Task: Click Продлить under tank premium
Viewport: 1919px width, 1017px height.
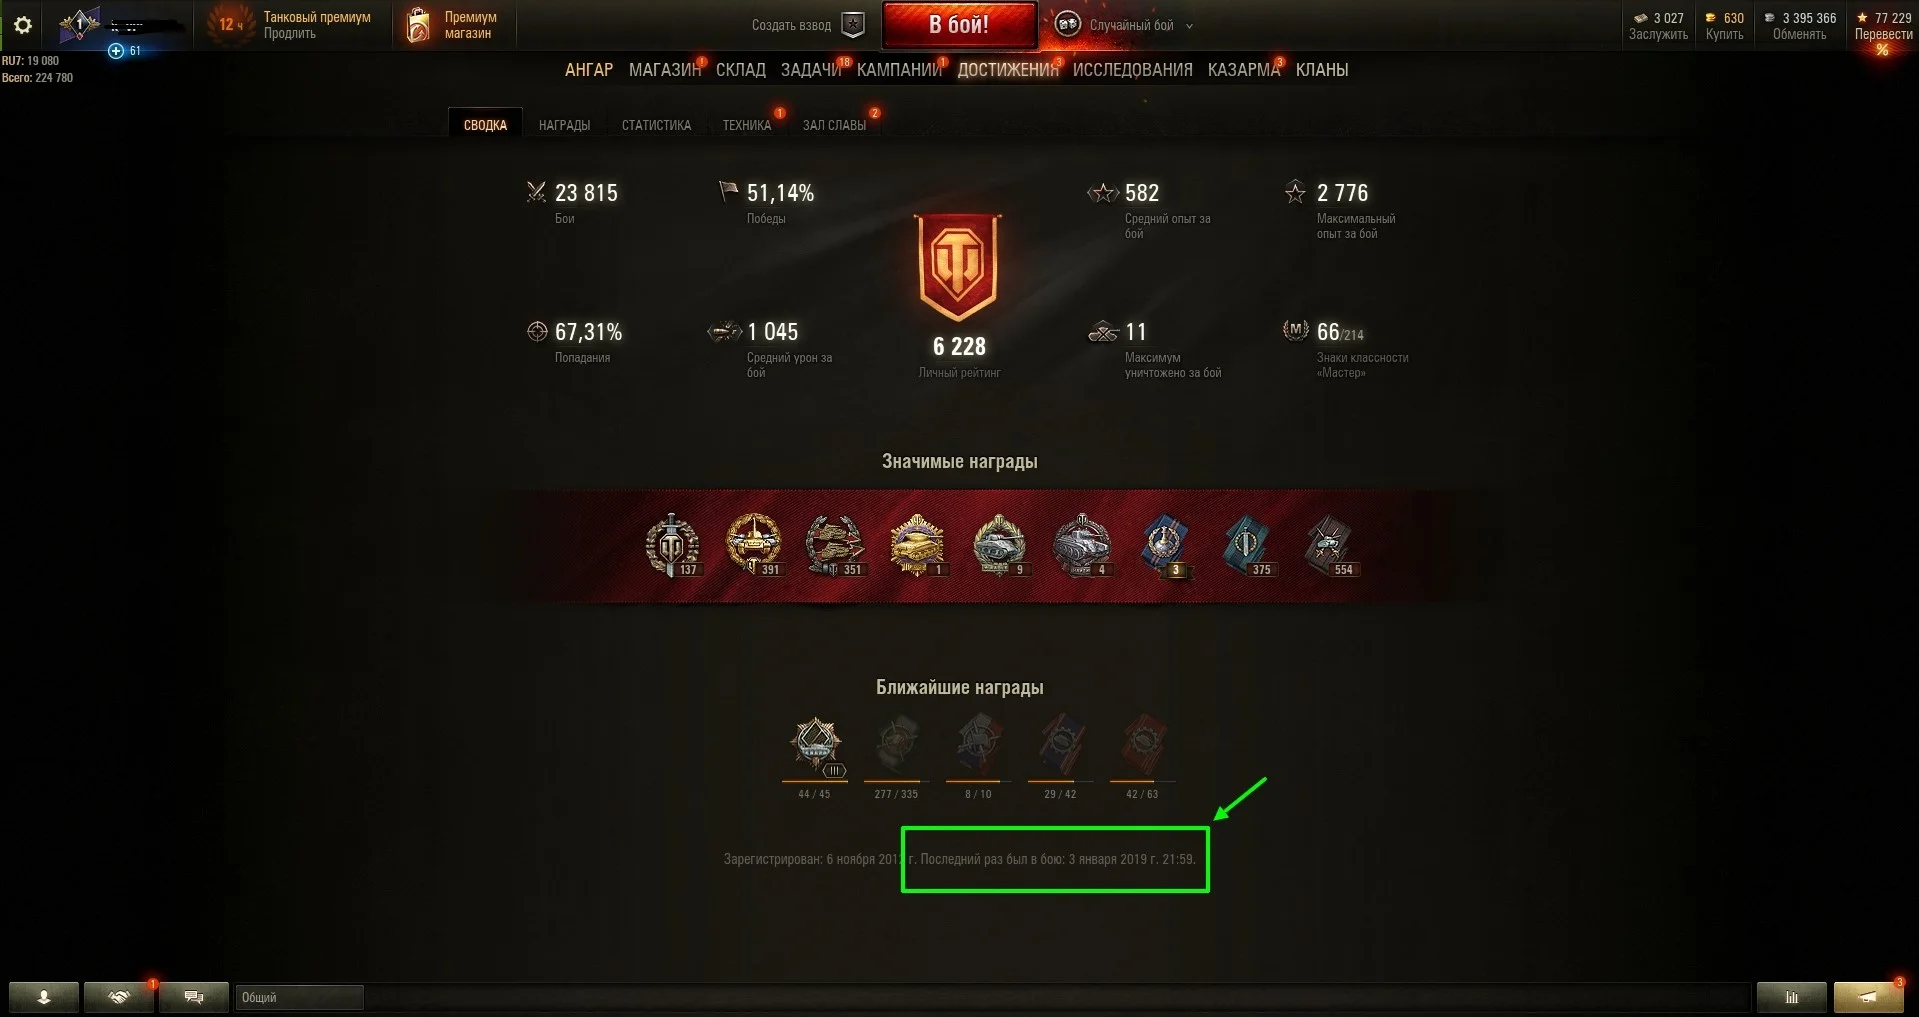Action: coord(290,34)
